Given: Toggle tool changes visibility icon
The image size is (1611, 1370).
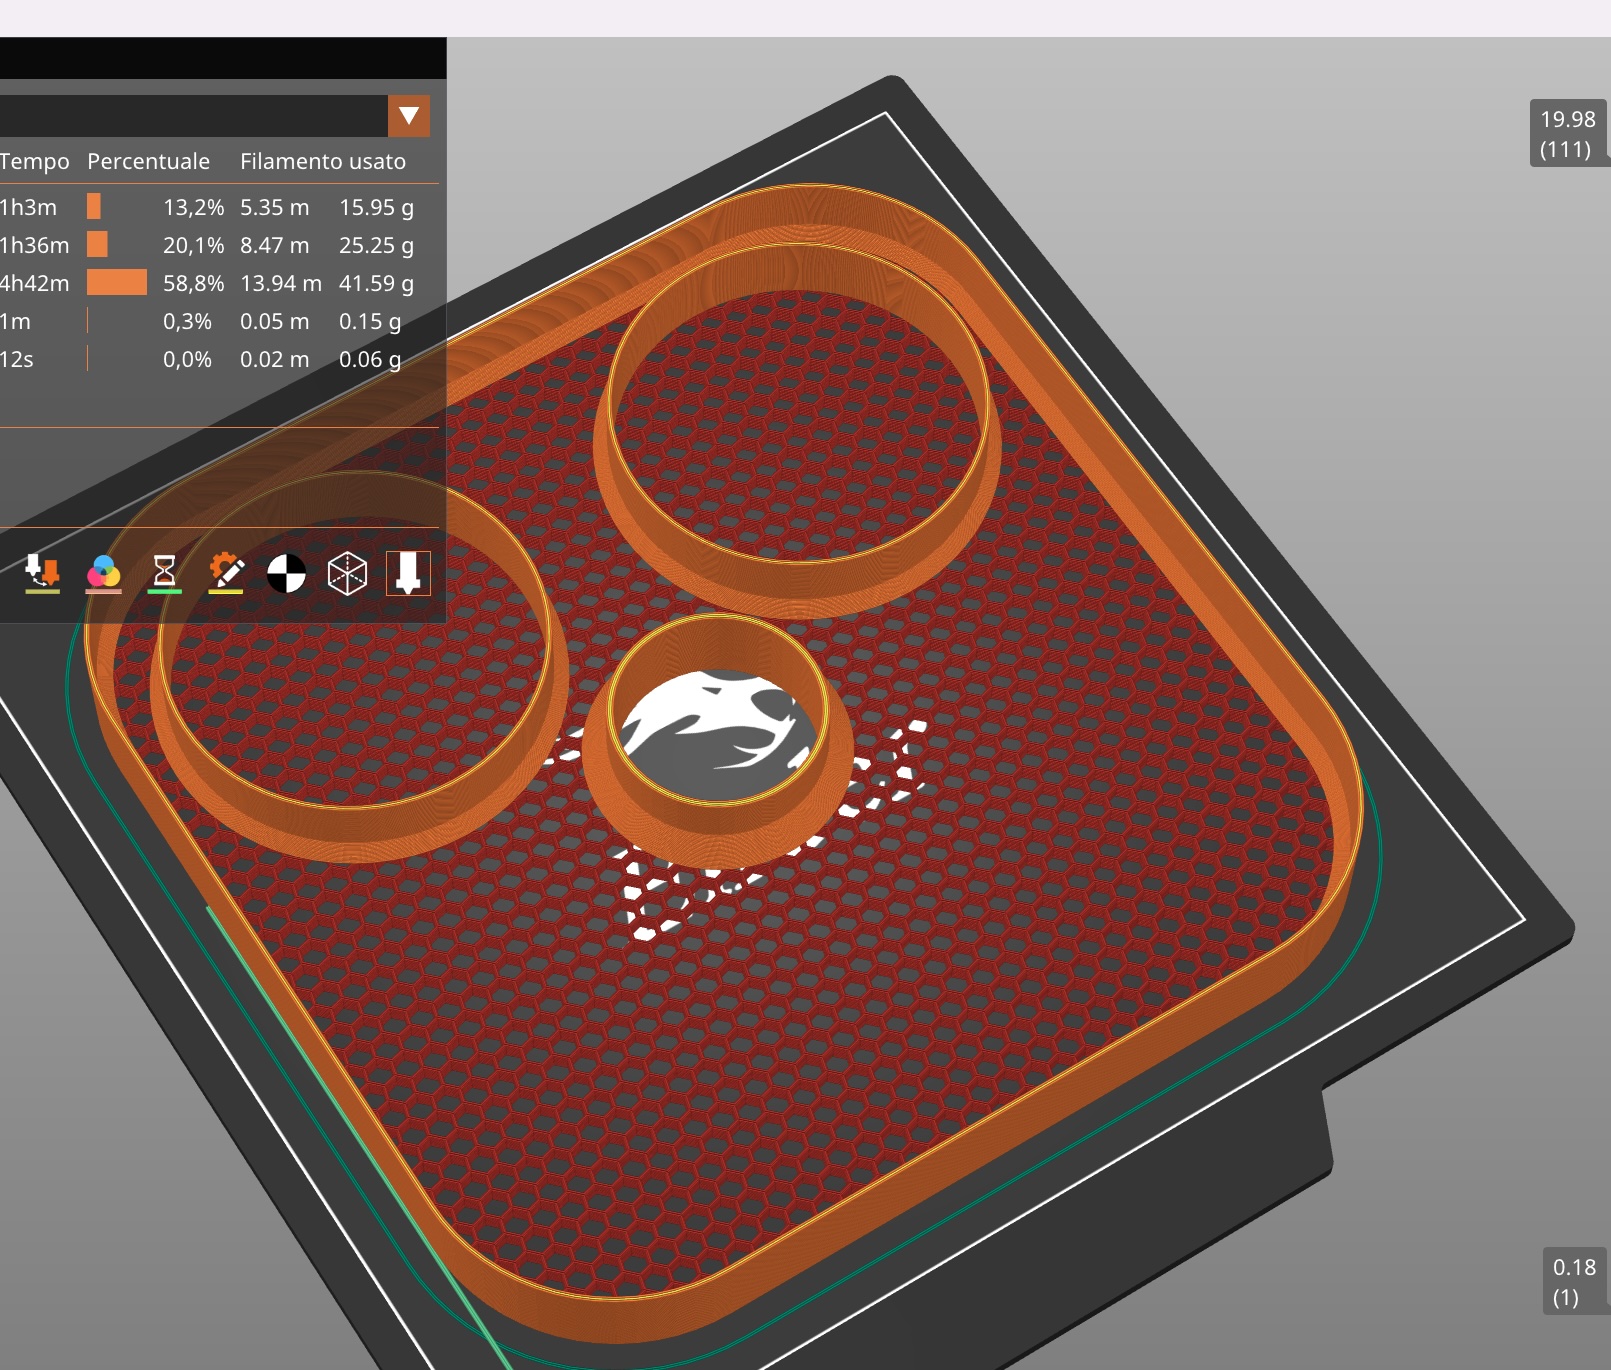Looking at the screenshot, I should (42, 573).
